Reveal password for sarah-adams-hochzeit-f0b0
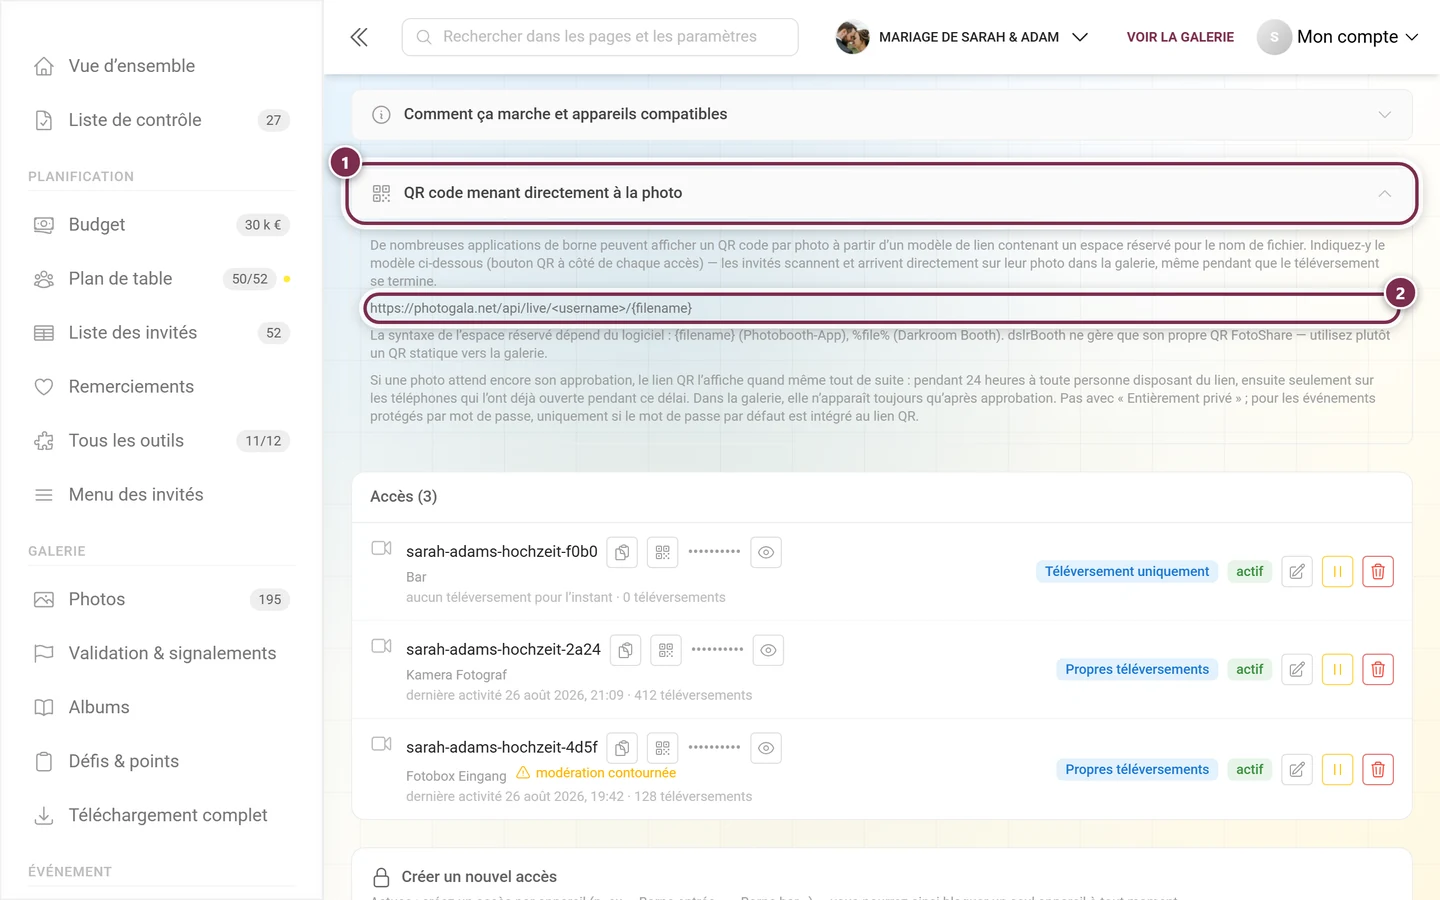Image resolution: width=1440 pixels, height=900 pixels. point(766,552)
